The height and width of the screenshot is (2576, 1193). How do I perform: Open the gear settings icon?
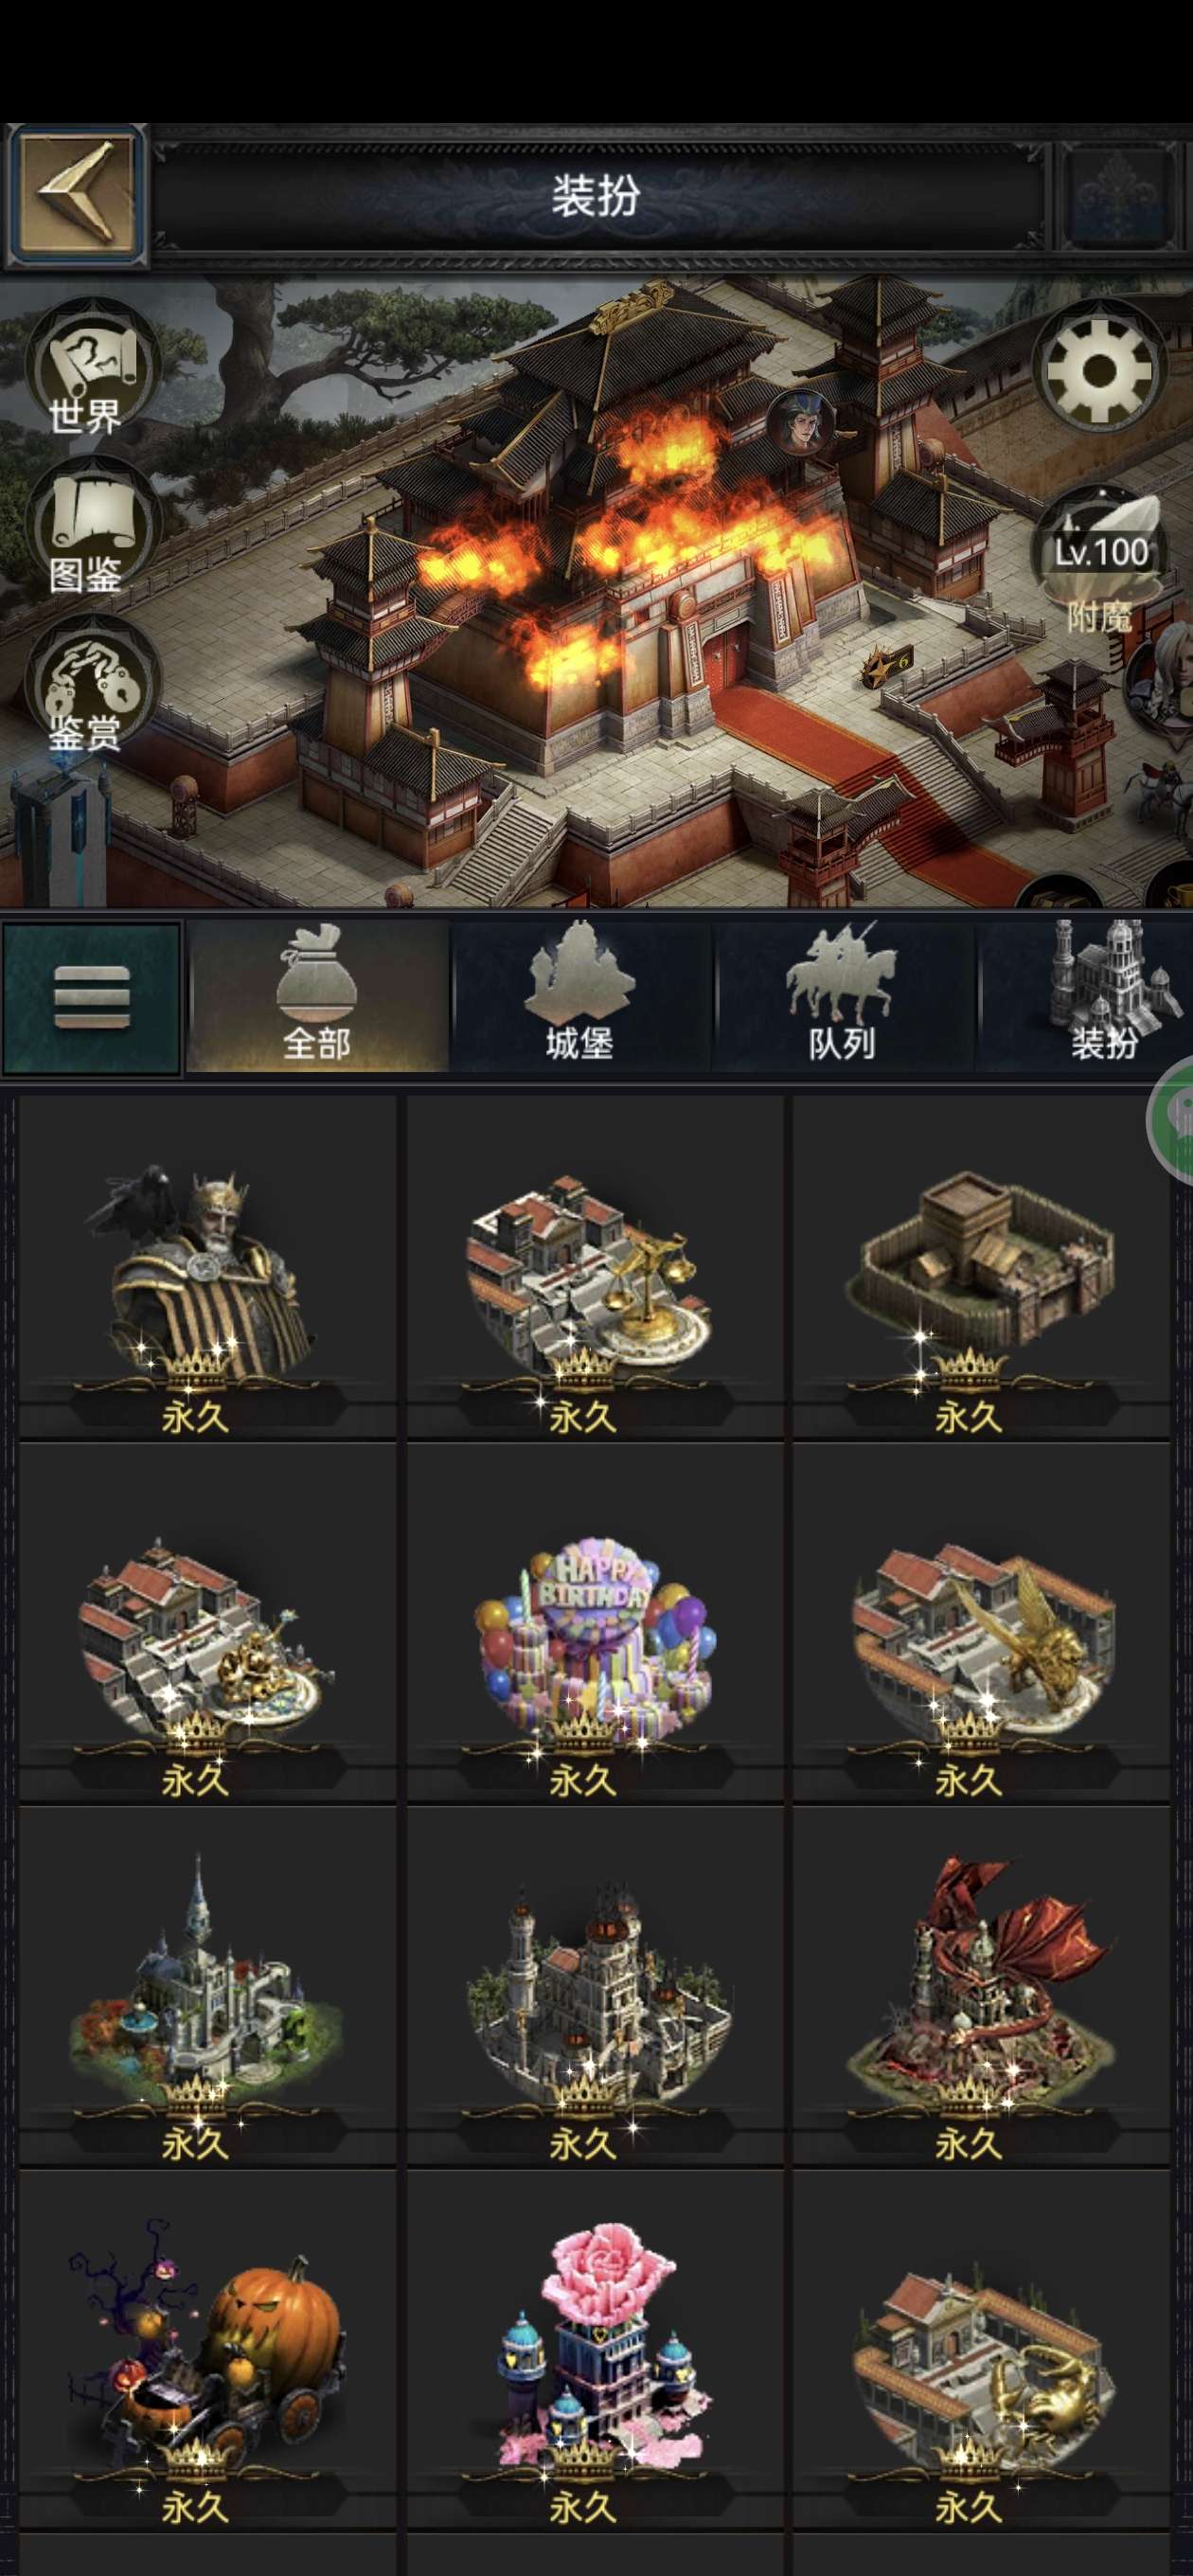tap(1098, 370)
